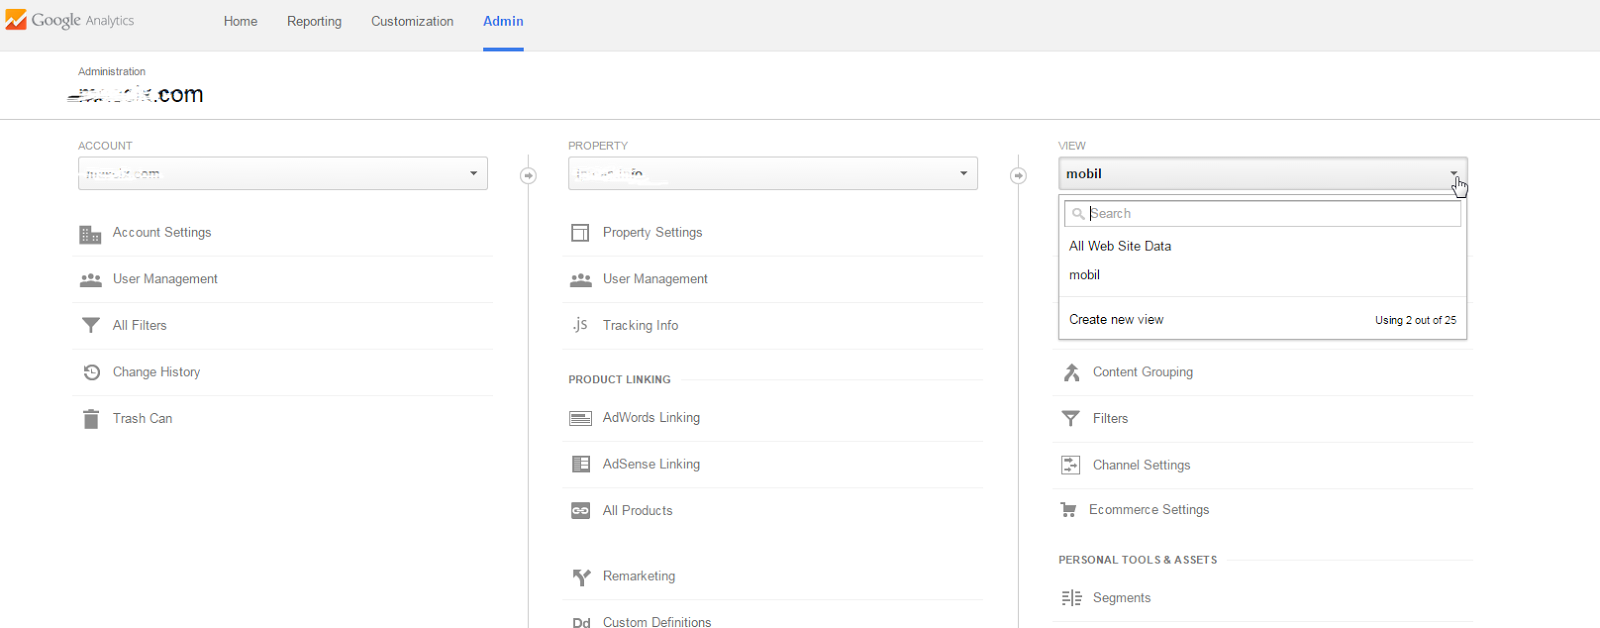Click the All Filters funnel icon
The width and height of the screenshot is (1600, 628).
[x=91, y=325]
